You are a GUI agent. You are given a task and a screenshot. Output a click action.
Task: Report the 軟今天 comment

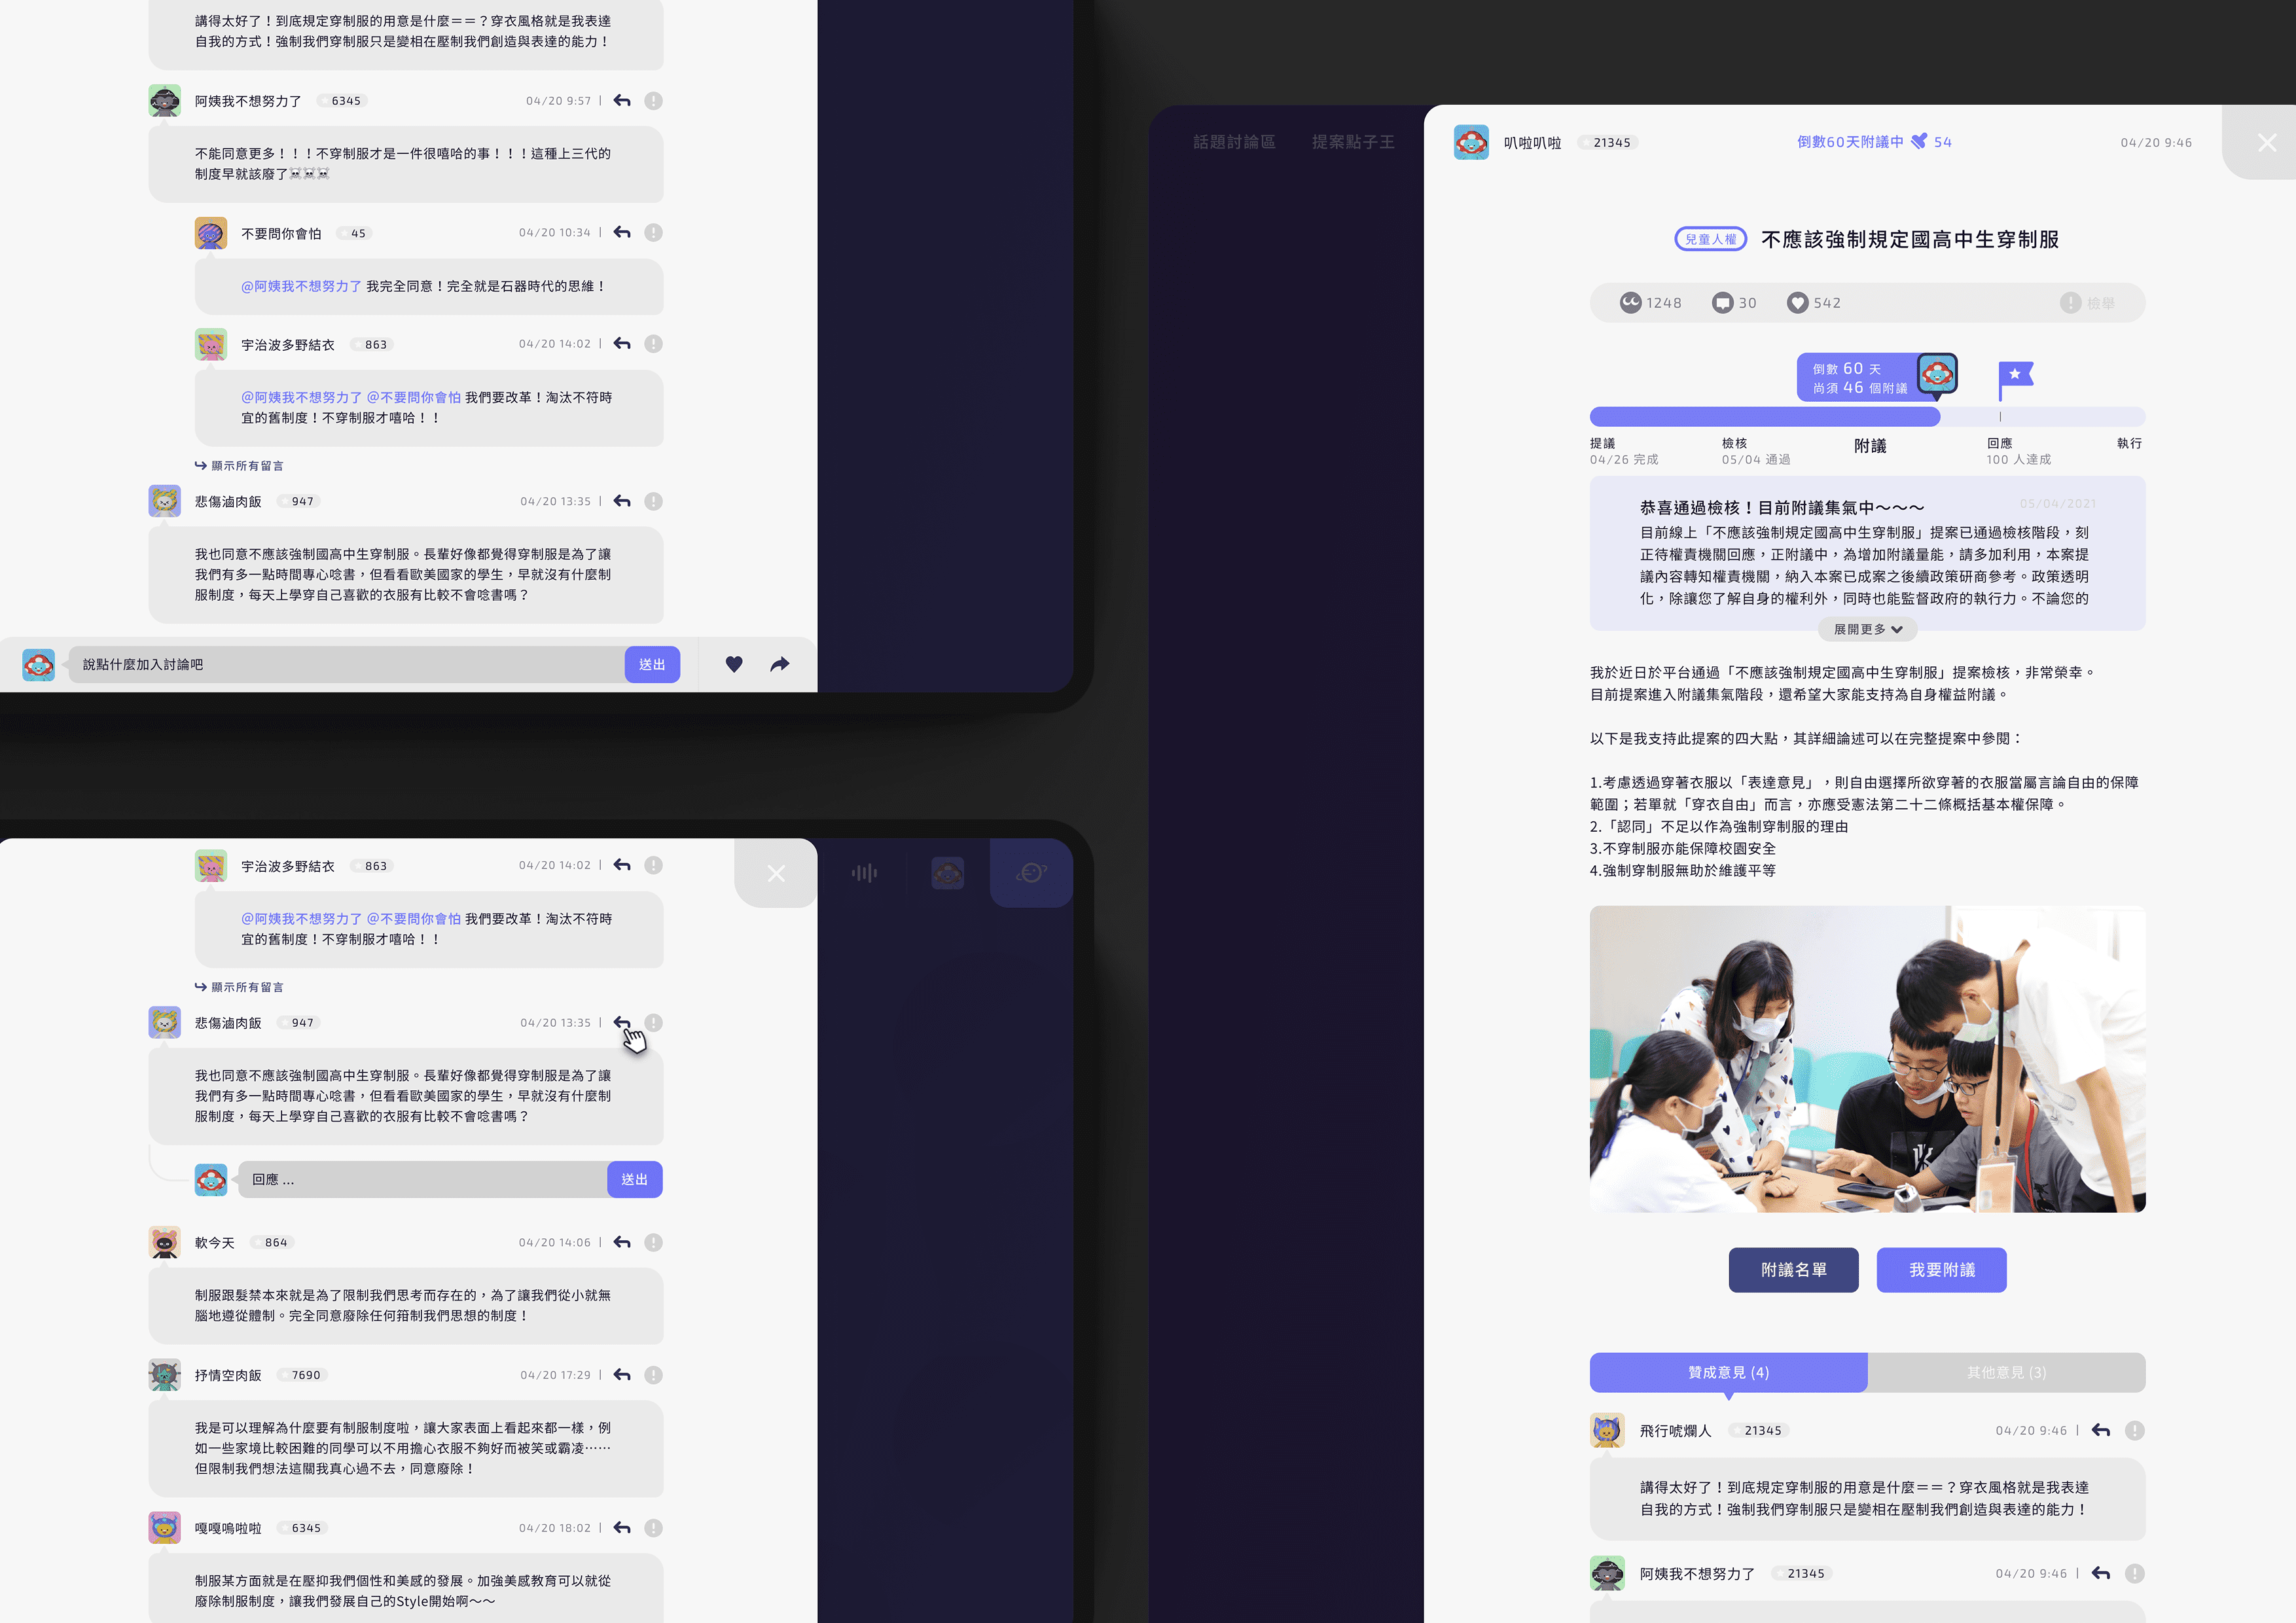point(653,1242)
